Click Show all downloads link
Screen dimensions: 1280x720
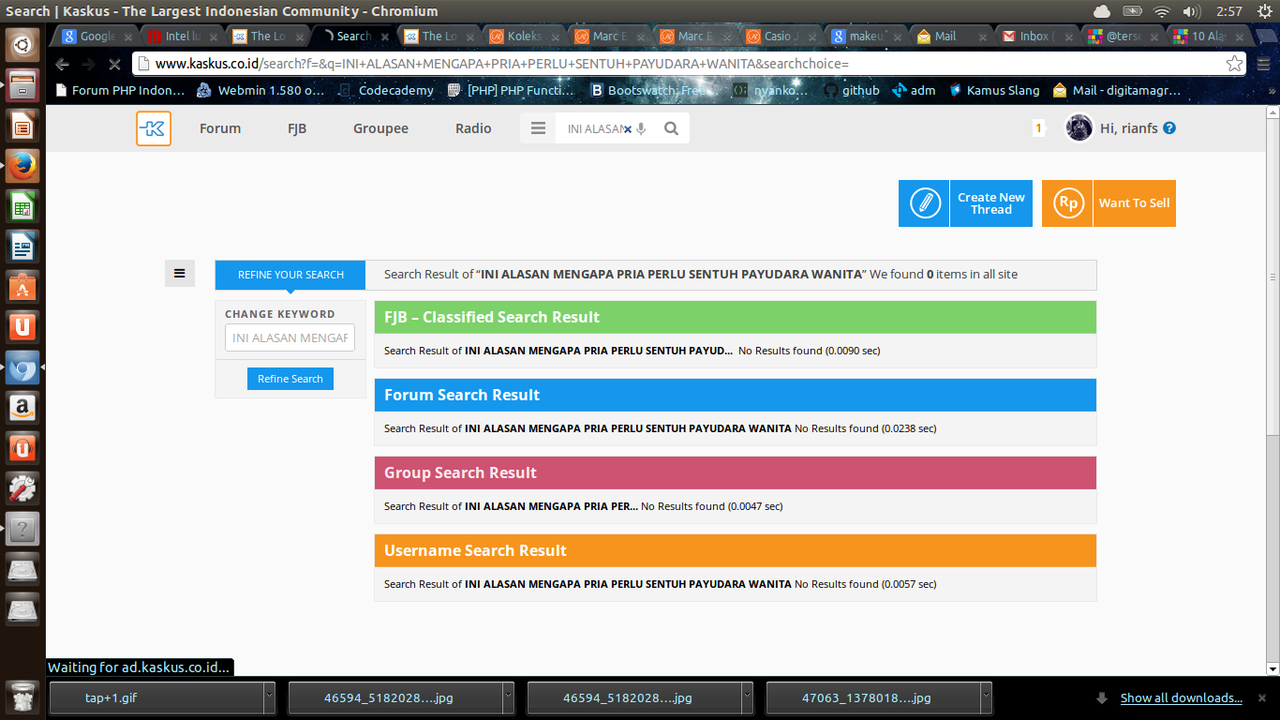tap(1181, 698)
